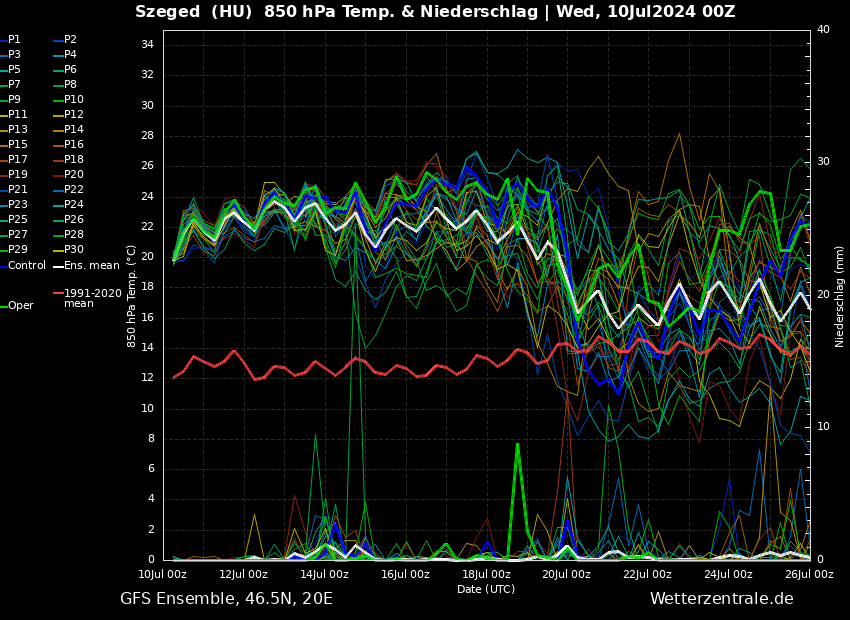Image resolution: width=850 pixels, height=620 pixels.
Task: Click the Ens. mean legend entry
Action: coord(90,266)
